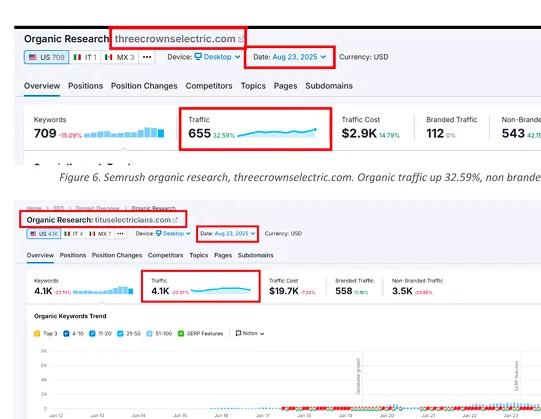
Task: Click the 655 Traffic metric card
Action: [255, 129]
